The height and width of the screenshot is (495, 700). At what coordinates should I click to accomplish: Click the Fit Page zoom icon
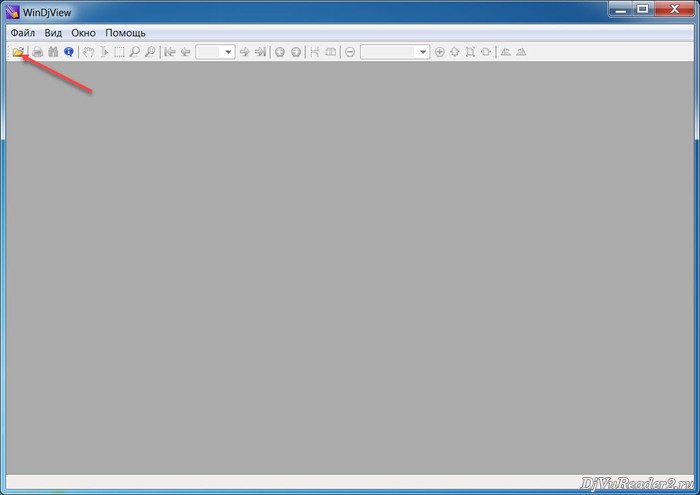(454, 52)
